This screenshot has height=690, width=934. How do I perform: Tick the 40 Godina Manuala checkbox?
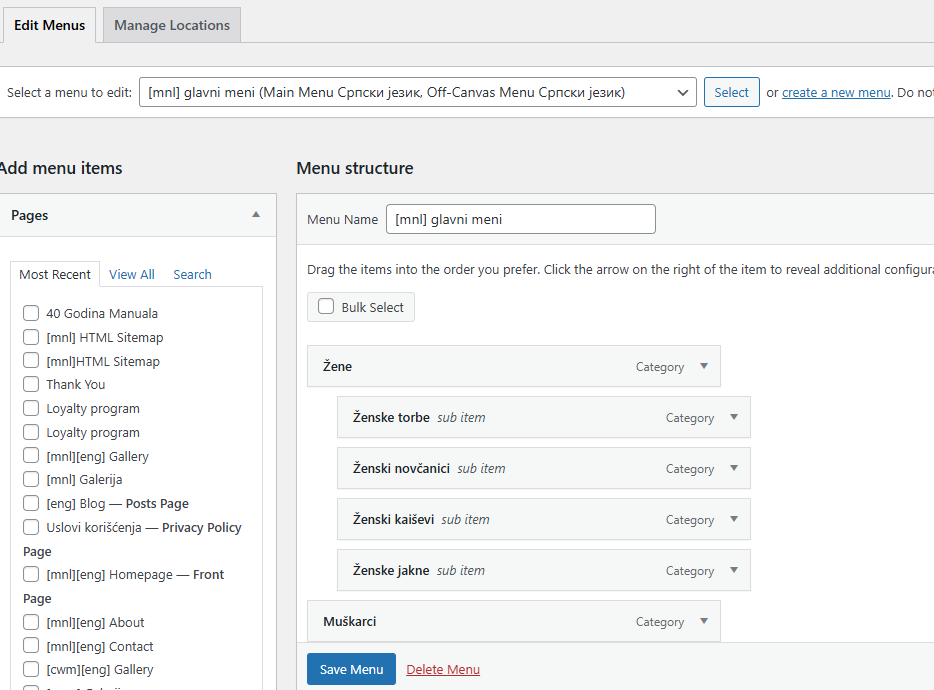(31, 313)
